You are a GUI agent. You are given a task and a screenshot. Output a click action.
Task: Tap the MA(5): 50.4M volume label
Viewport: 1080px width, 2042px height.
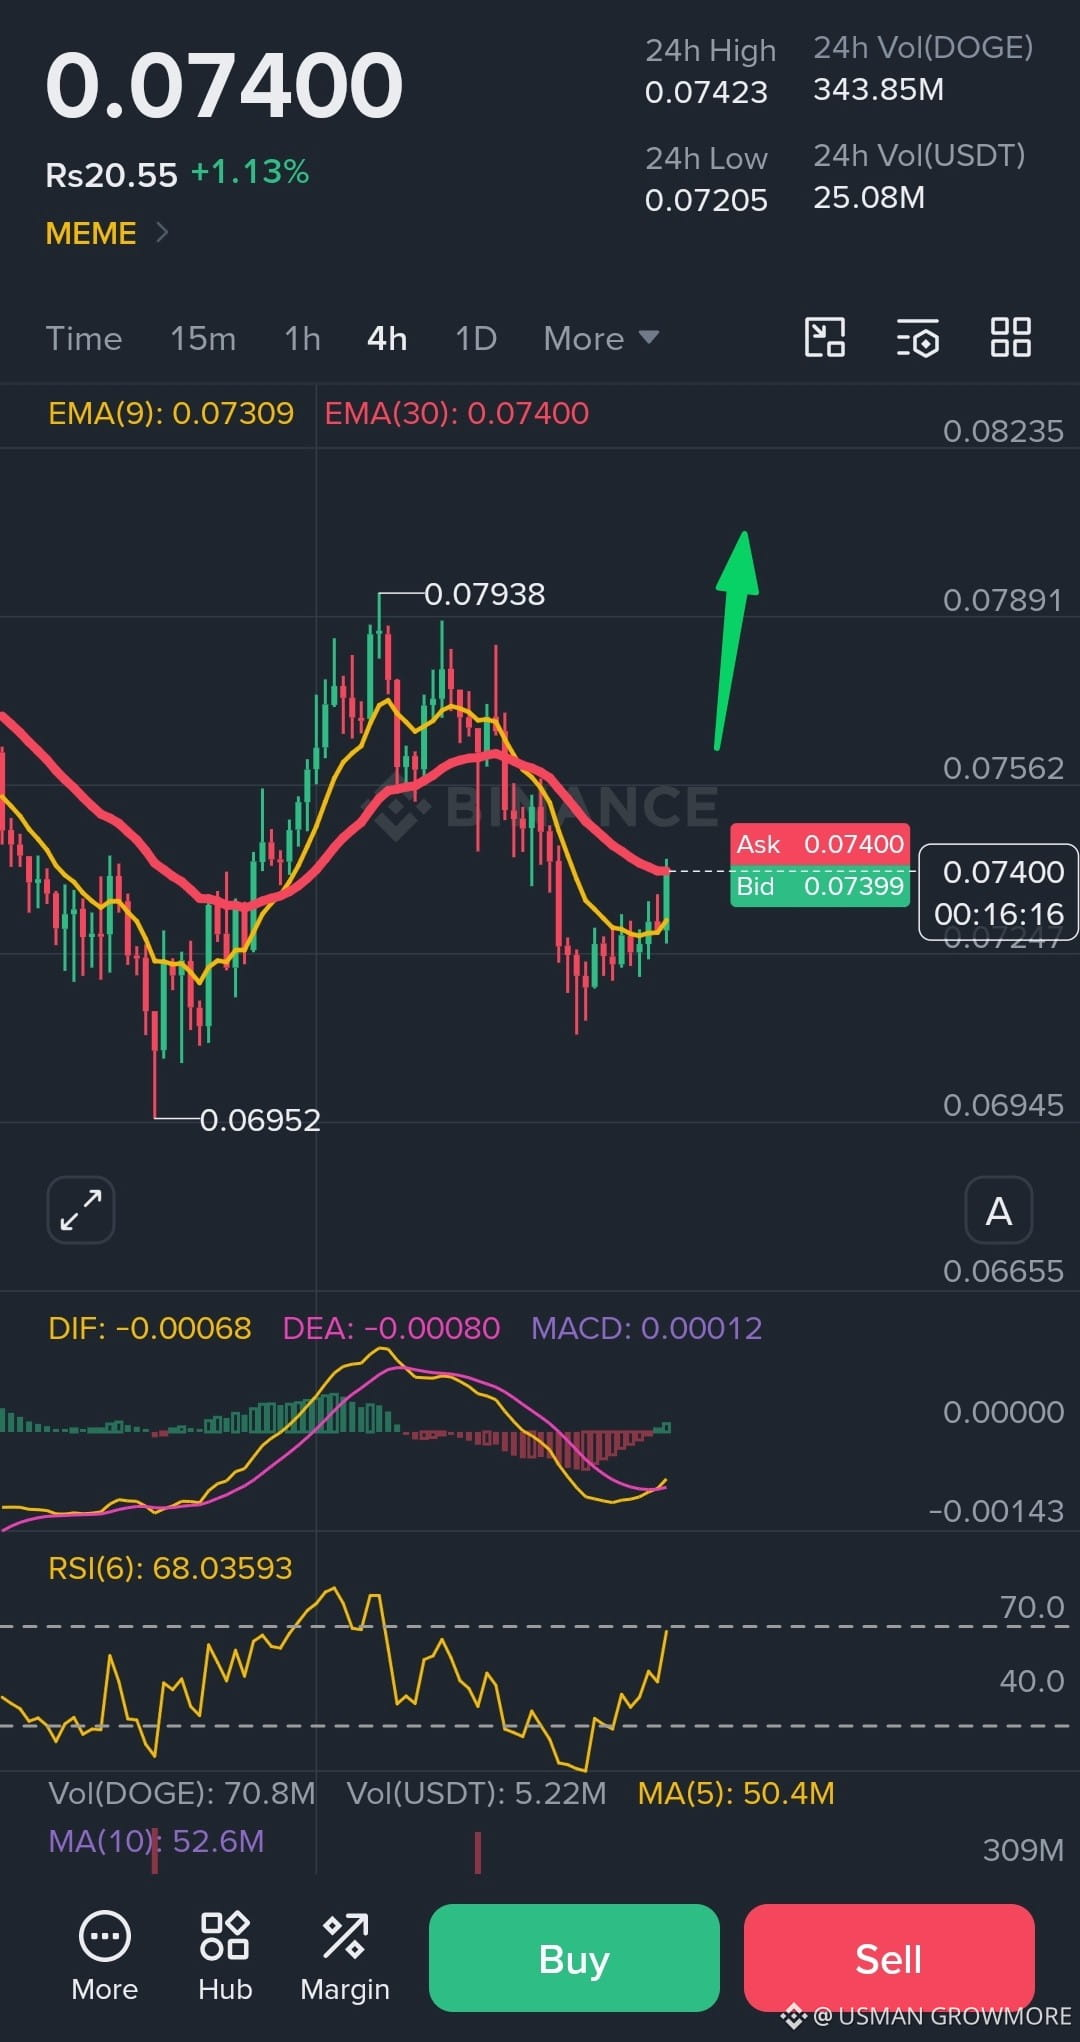coord(736,1793)
